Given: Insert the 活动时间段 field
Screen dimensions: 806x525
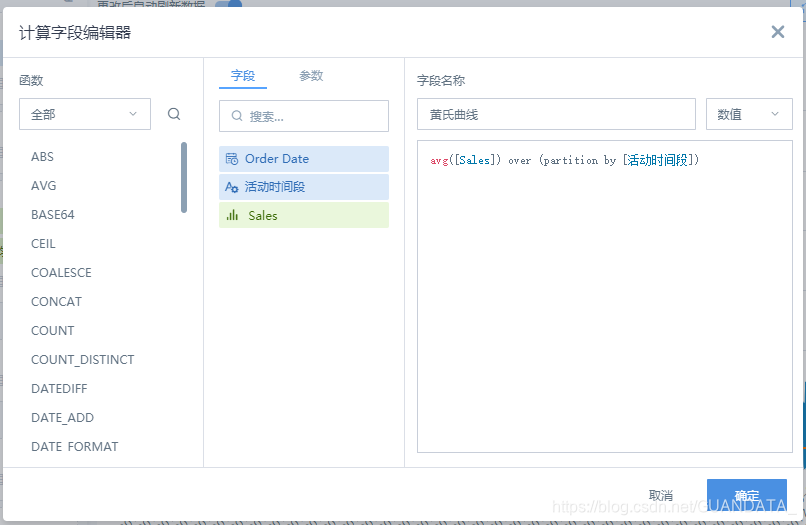Looking at the screenshot, I should coord(304,187).
